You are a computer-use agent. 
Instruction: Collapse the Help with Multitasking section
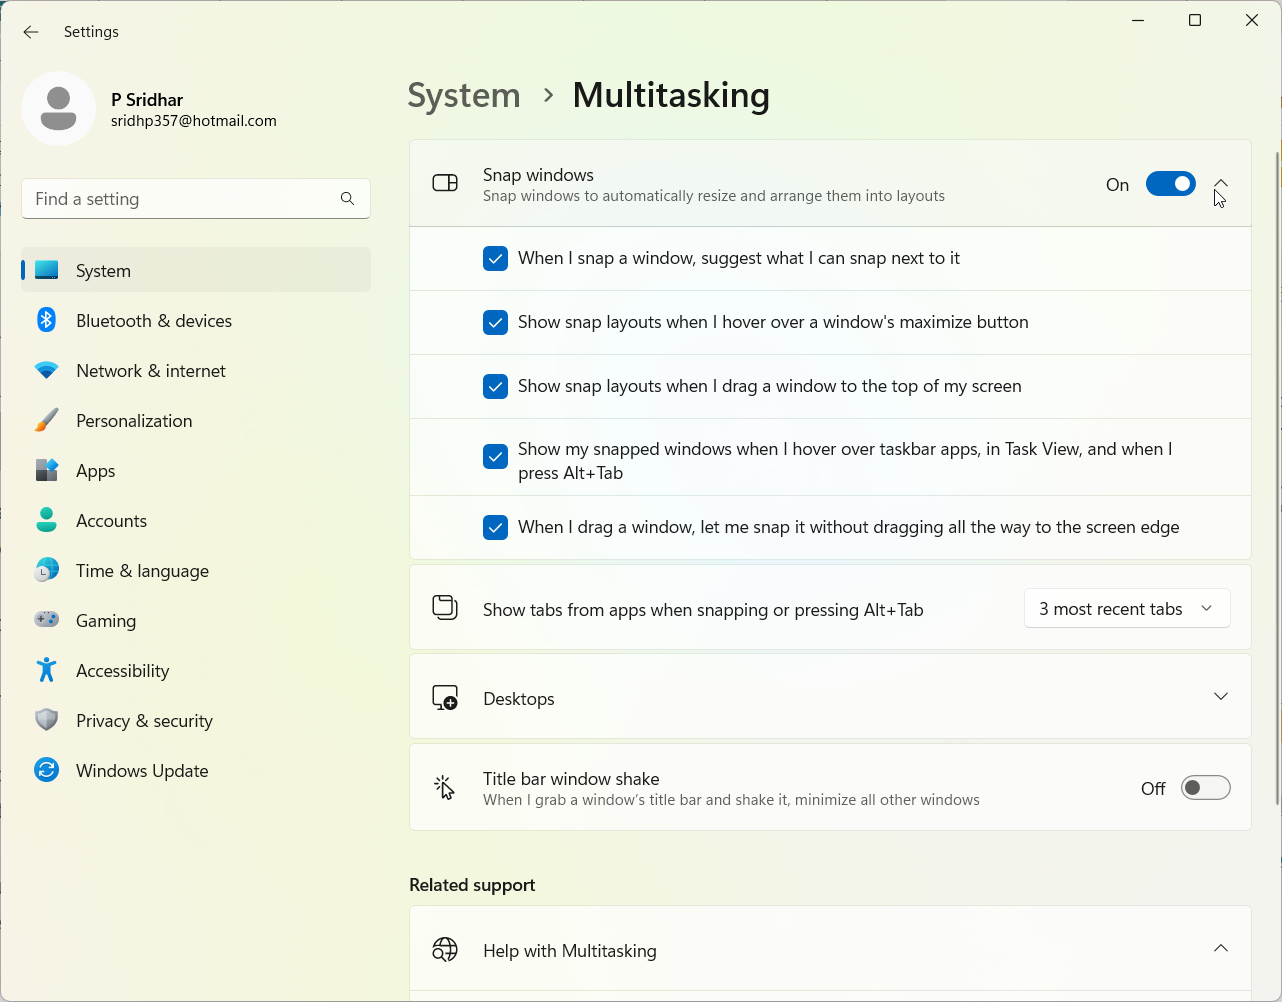pyautogui.click(x=1221, y=948)
